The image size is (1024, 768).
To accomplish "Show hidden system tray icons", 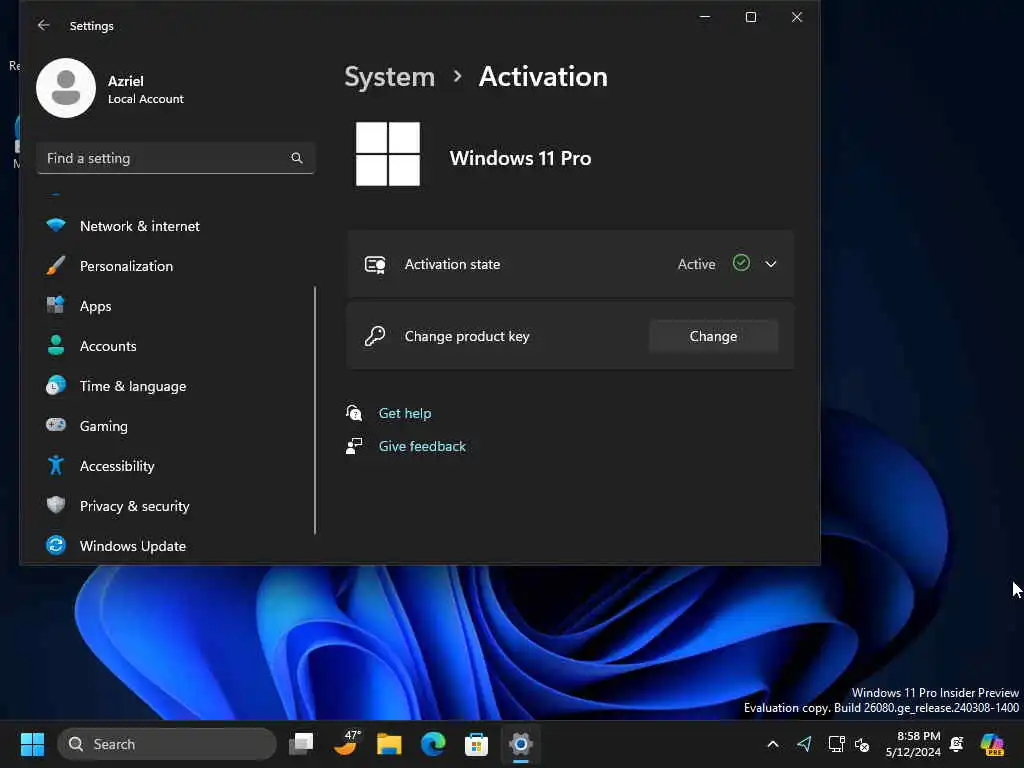I will [773, 744].
